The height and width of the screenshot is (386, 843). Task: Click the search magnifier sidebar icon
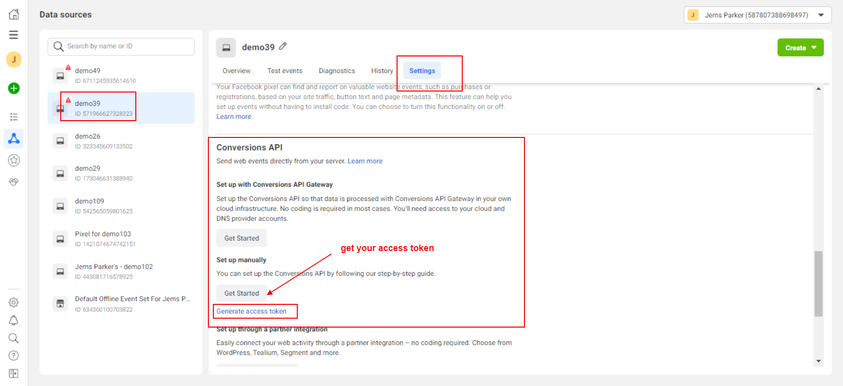tap(14, 338)
